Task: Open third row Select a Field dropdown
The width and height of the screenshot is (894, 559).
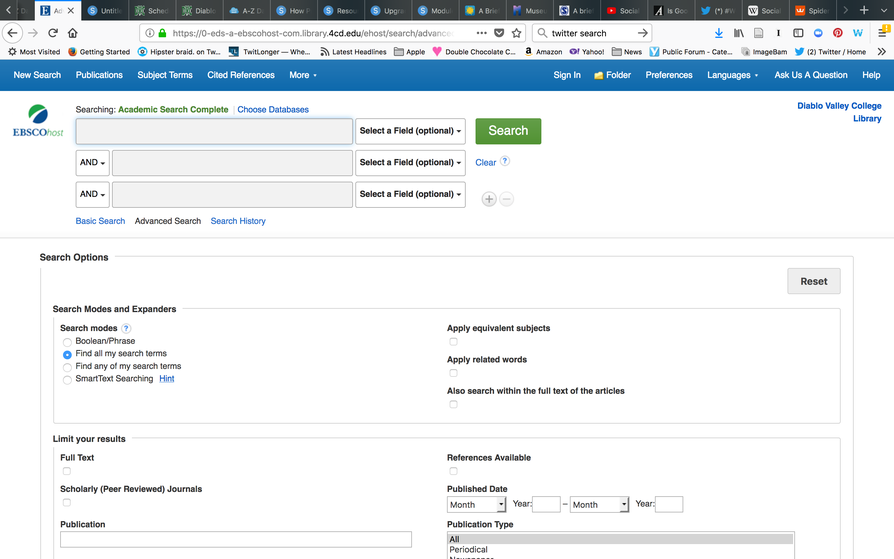Action: 411,195
